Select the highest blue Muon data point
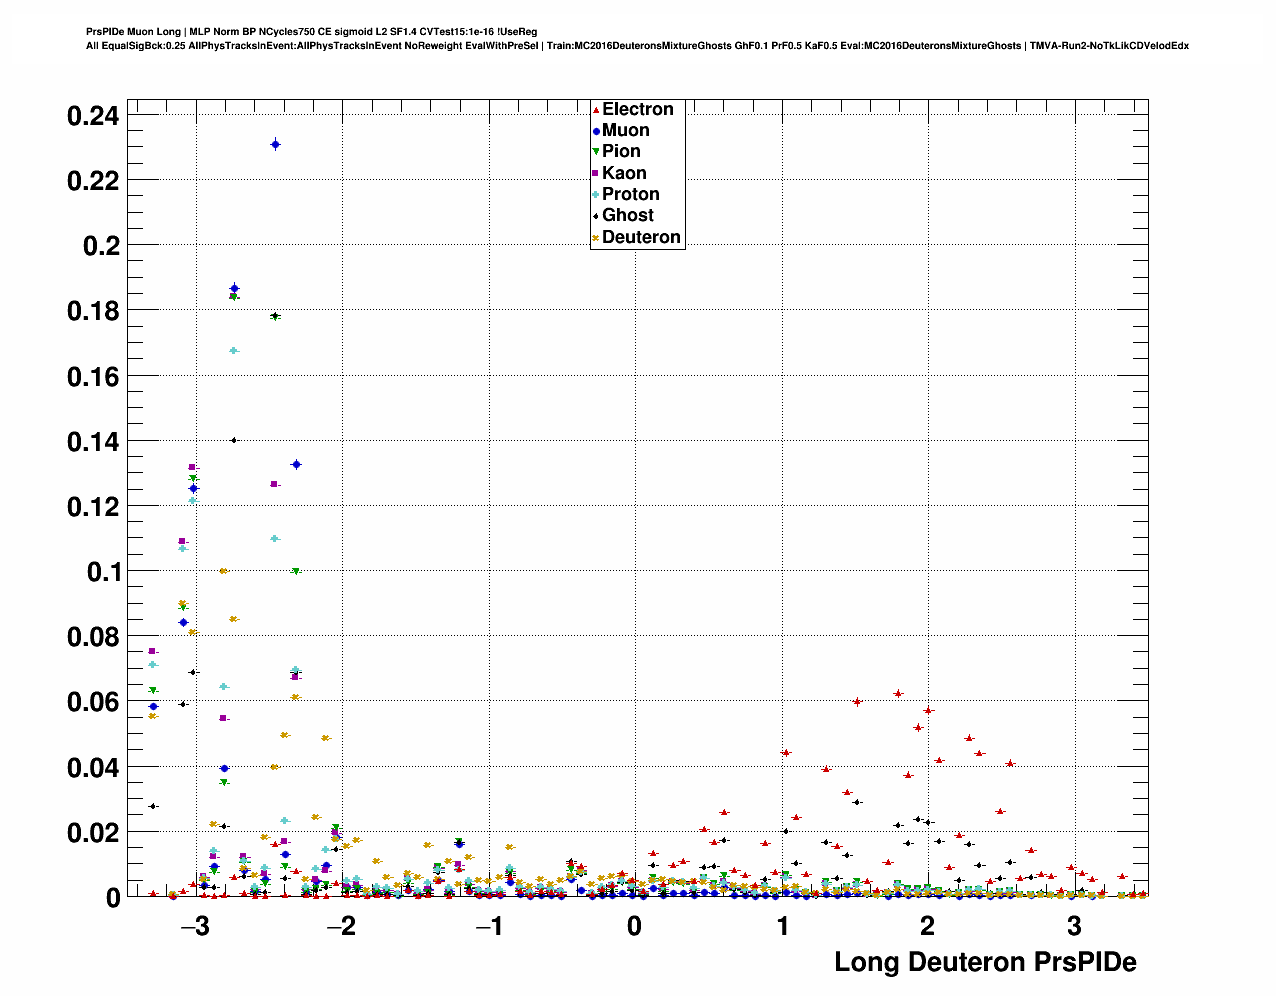This screenshot has width=1276, height=996. point(276,145)
